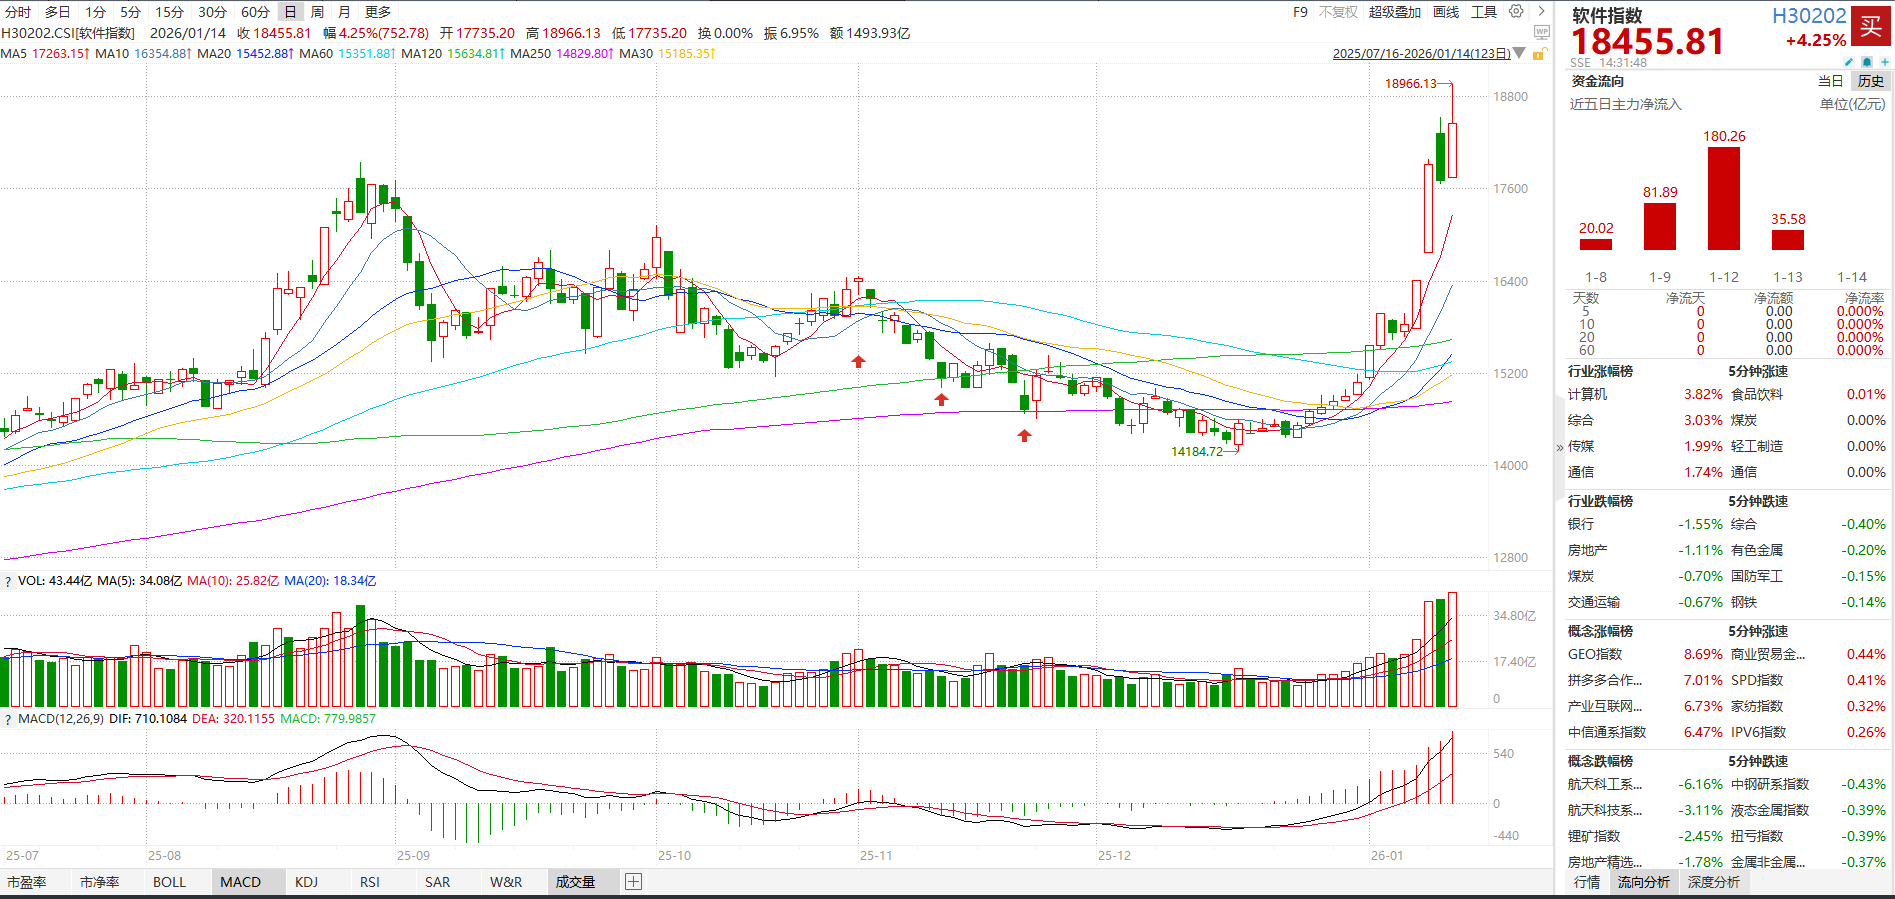Switch capital flow to 历史 view
This screenshot has width=1895, height=899.
pyautogui.click(x=1870, y=82)
